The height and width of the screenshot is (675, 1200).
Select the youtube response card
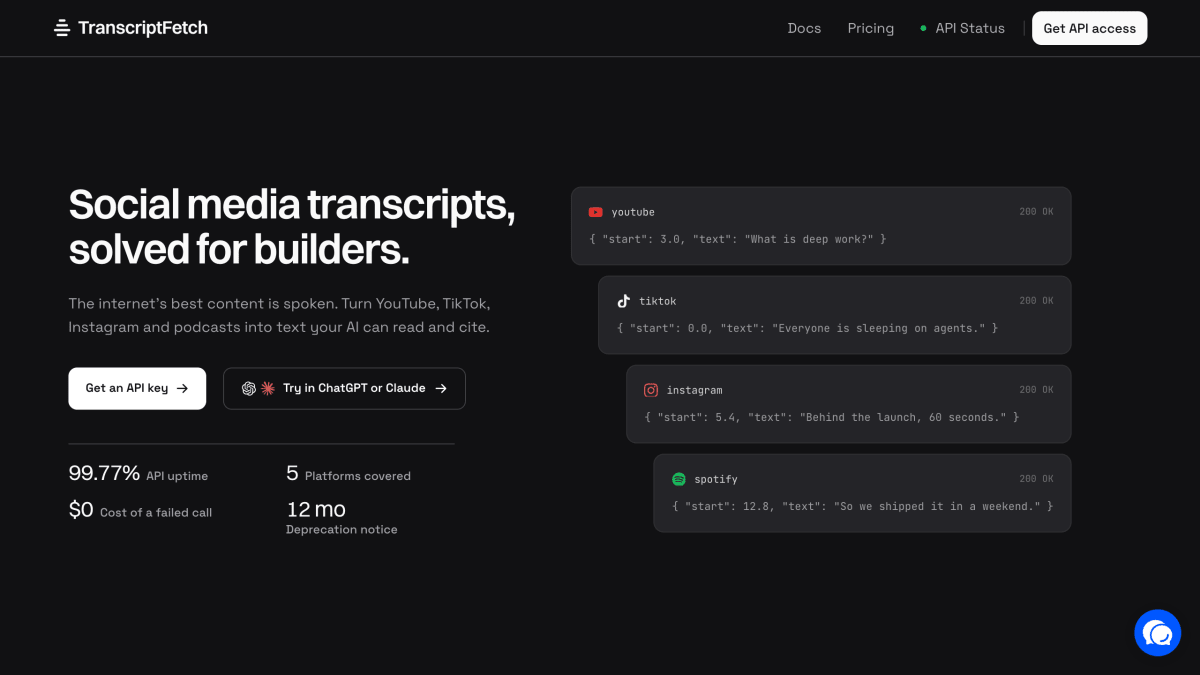[x=821, y=226]
